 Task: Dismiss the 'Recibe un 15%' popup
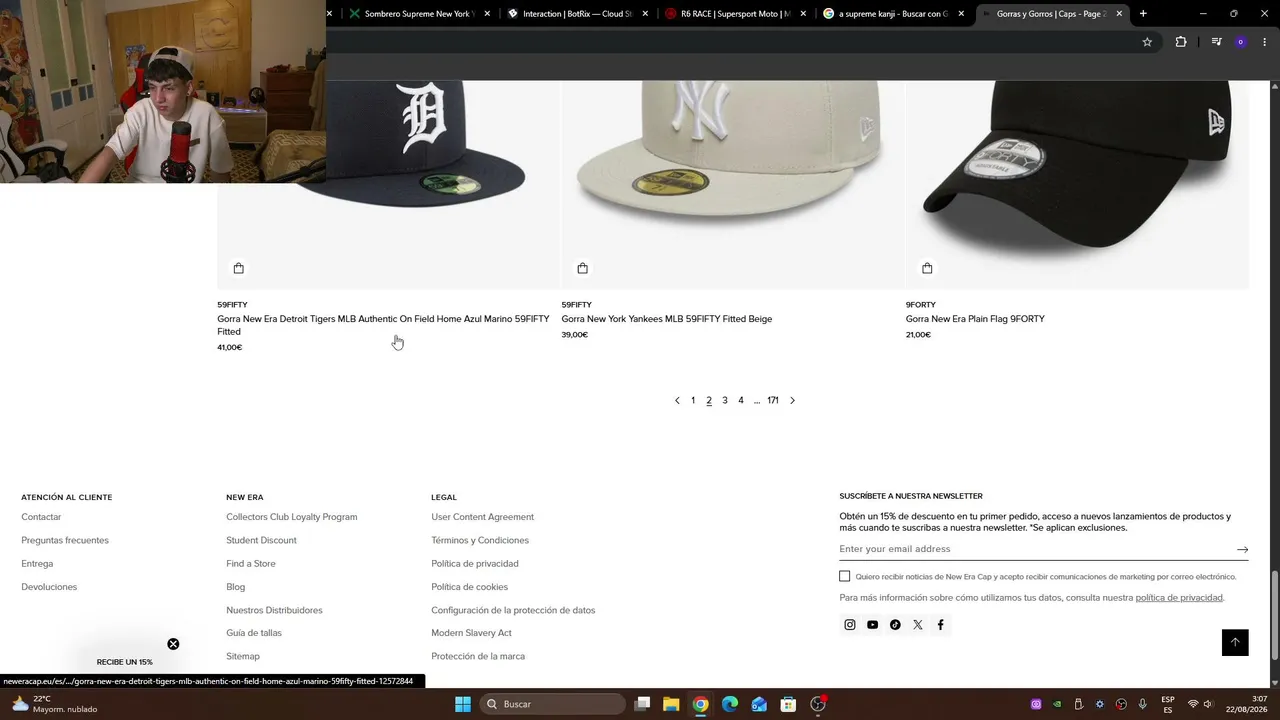pos(173,644)
